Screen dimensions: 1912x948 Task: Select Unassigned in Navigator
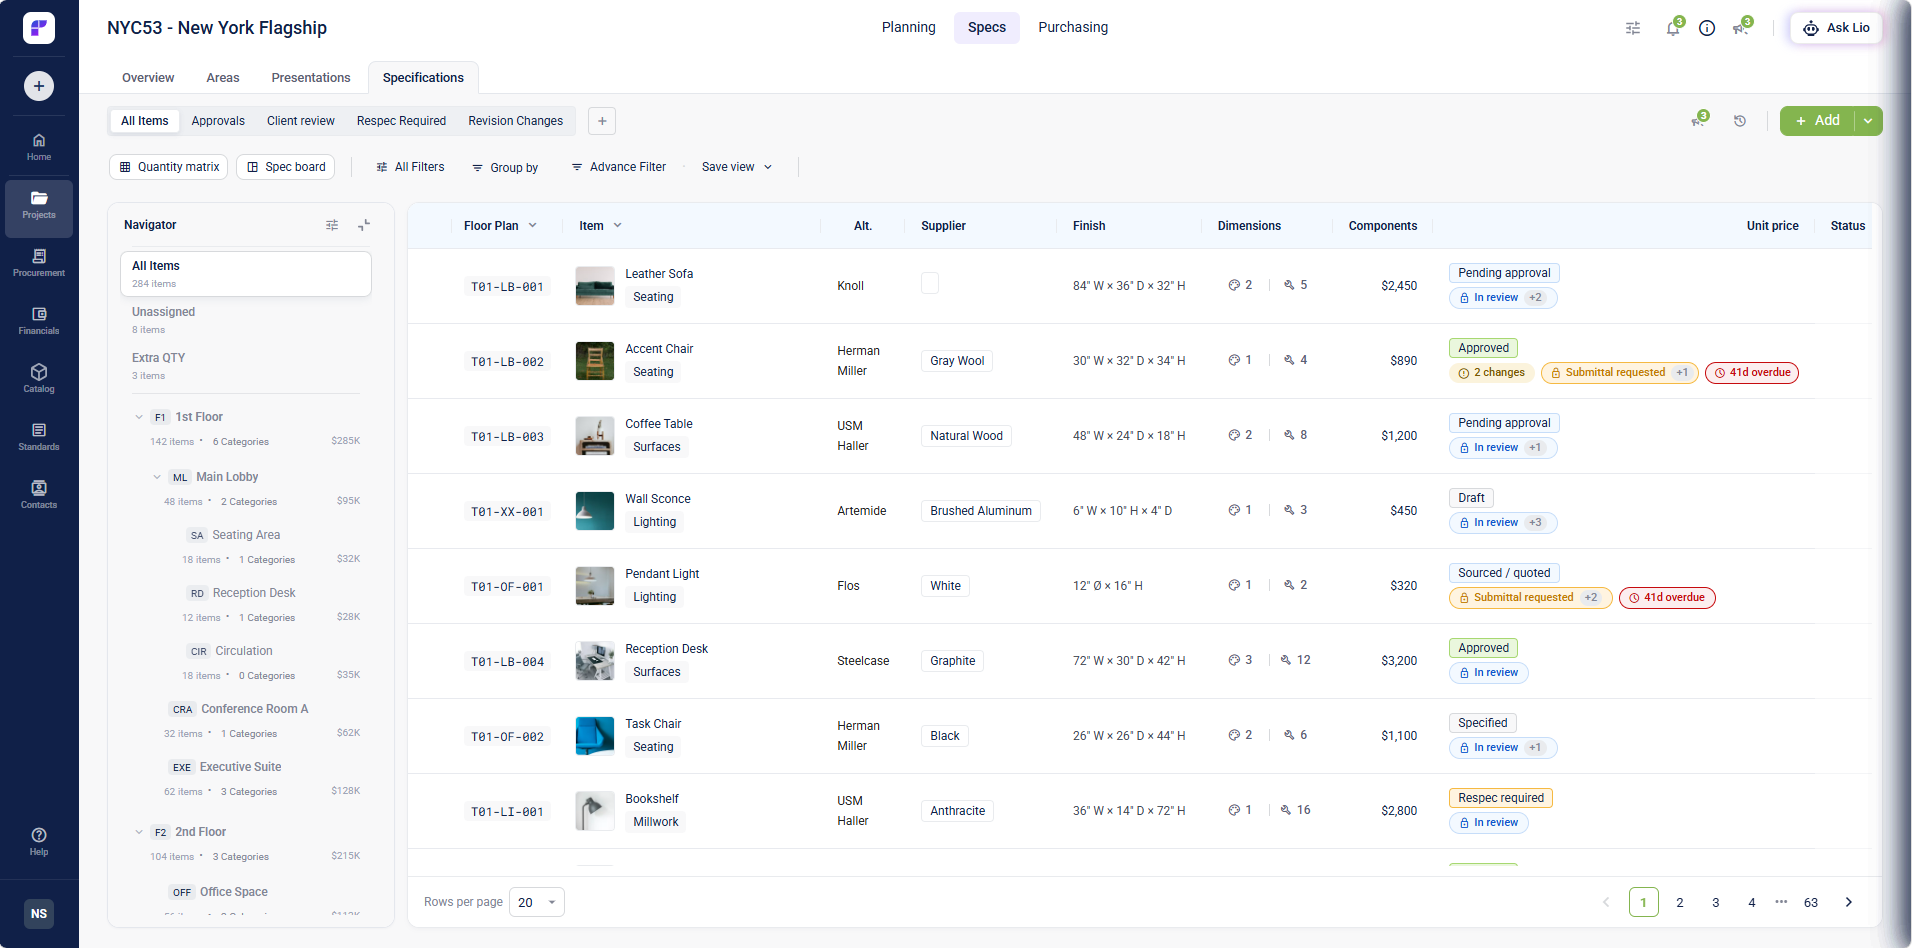click(246, 320)
